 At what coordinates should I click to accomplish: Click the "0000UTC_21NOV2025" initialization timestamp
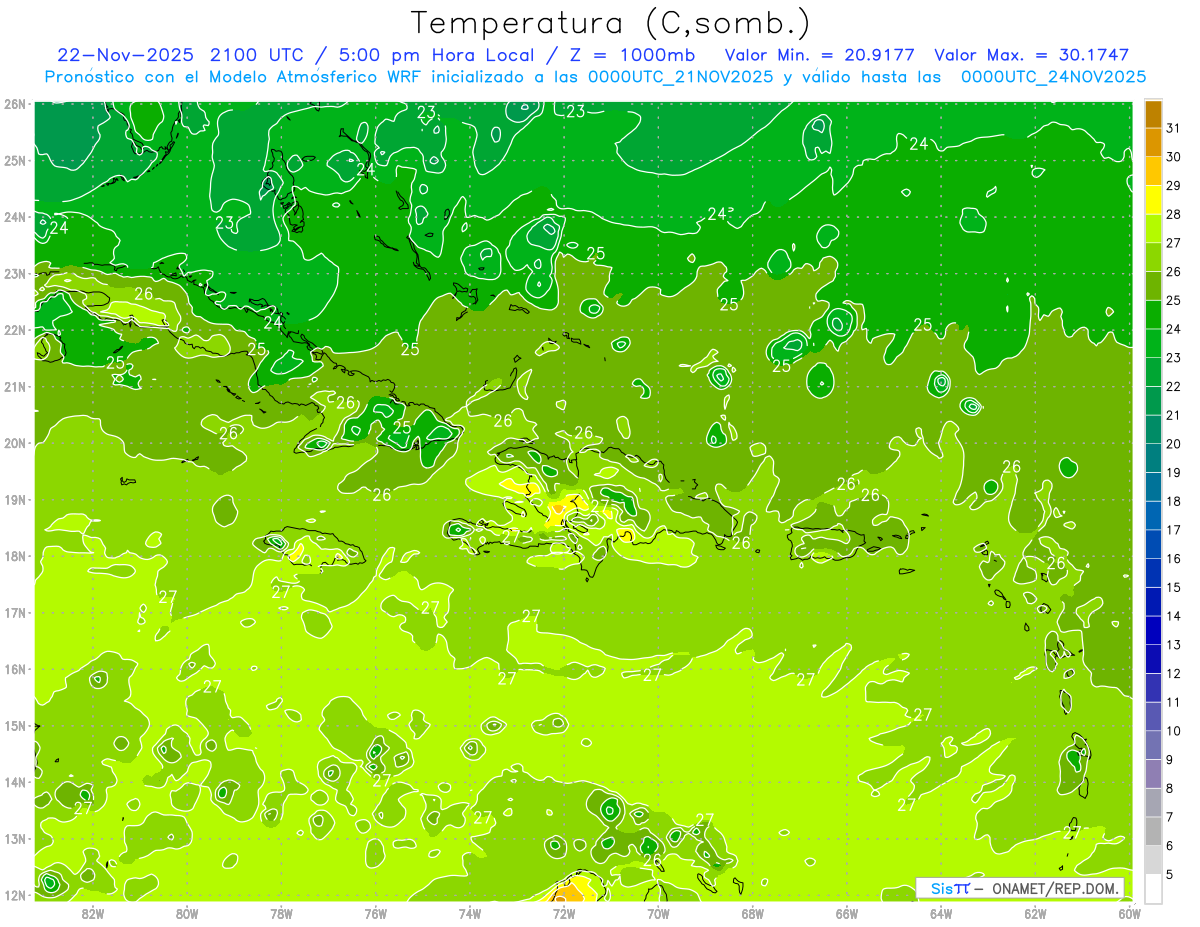coord(679,77)
